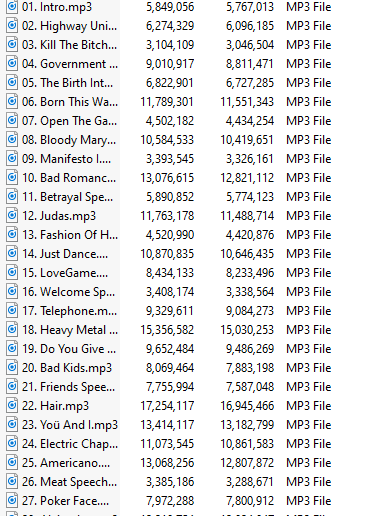This screenshot has height=516, width=390.
Task: Click the file icon for 02. Highway Uni...
Action: (x=12, y=25)
